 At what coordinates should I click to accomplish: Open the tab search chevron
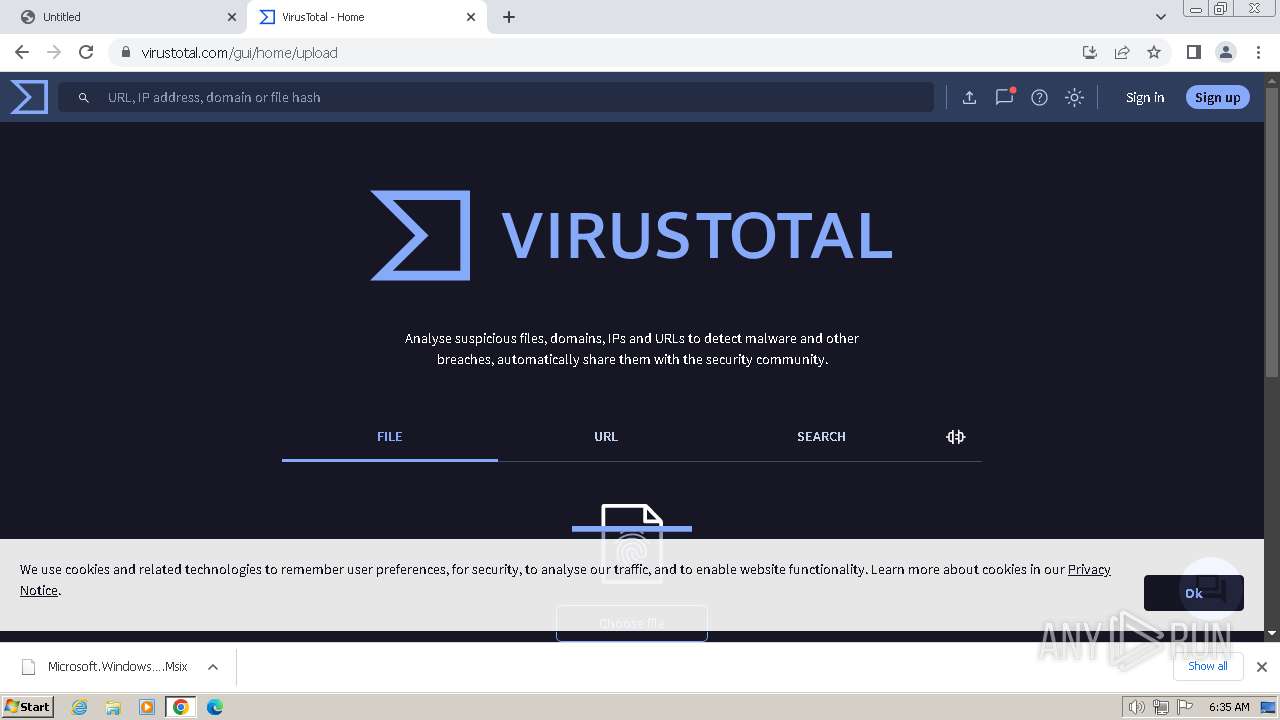1160,17
